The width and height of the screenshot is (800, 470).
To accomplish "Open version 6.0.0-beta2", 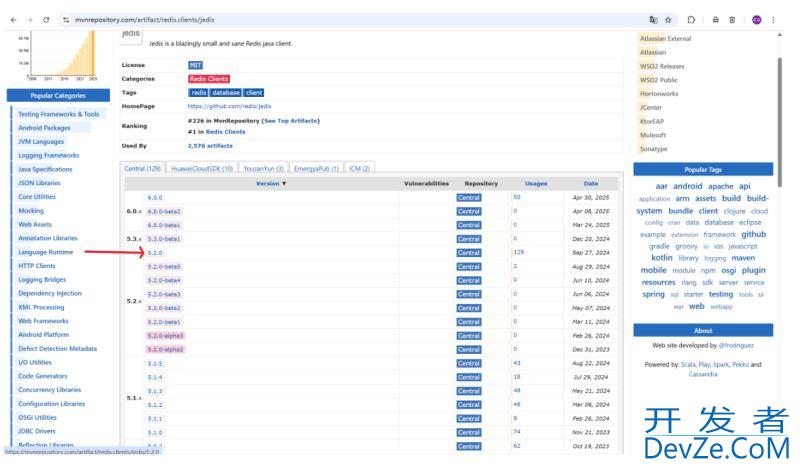I will point(164,211).
